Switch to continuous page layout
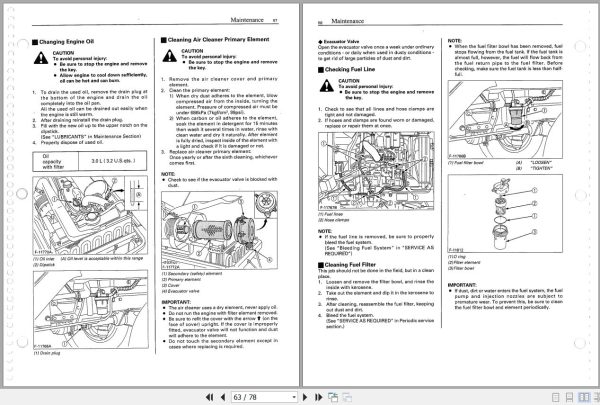Viewport: 600px width, 405px height. coord(569,397)
